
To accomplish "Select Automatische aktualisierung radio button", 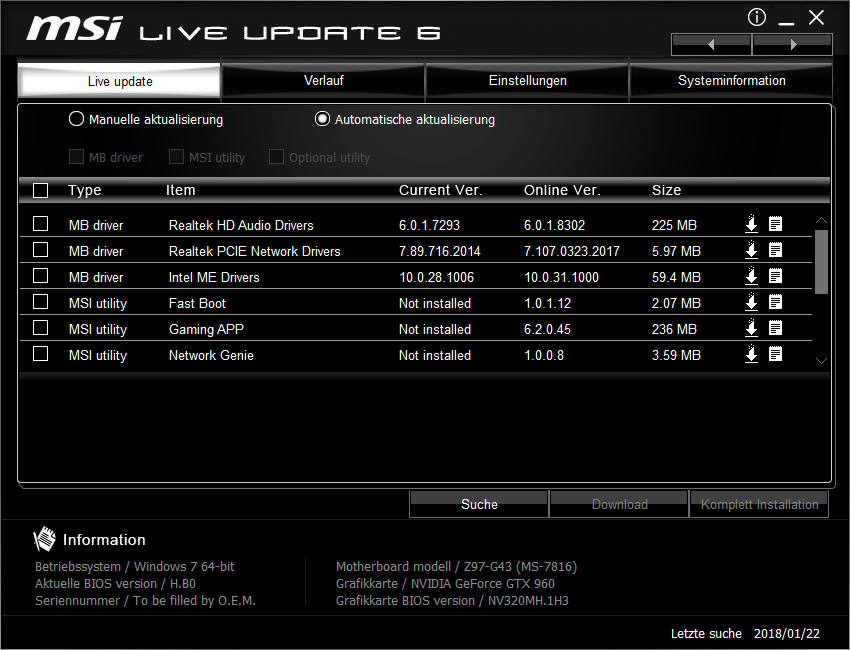I will [x=323, y=119].
